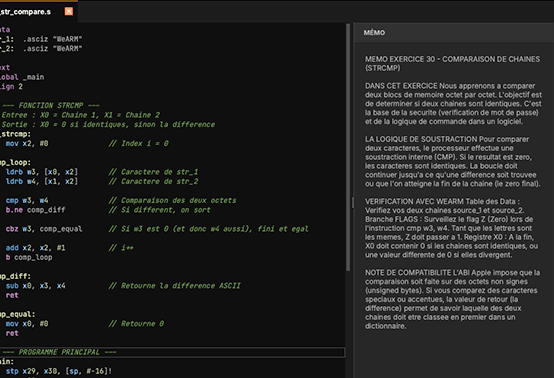This screenshot has width=554, height=378.
Task: Click the 'b.ne comp_diff' branch line
Action: 35,210
